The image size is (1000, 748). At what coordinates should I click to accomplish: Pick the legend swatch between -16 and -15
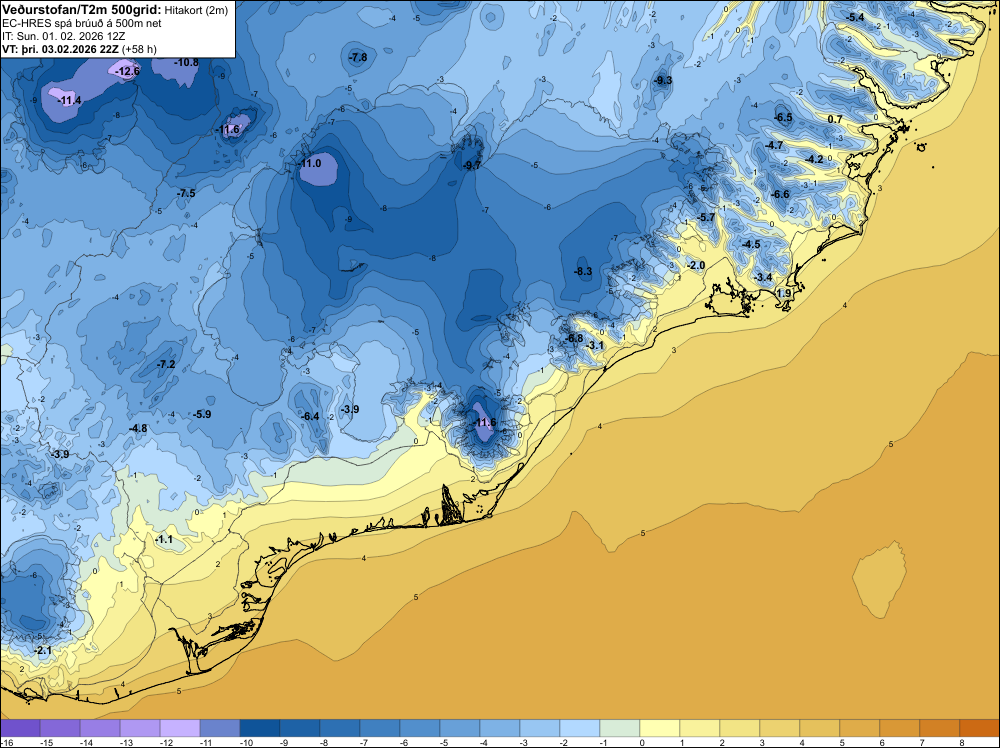[x=20, y=728]
